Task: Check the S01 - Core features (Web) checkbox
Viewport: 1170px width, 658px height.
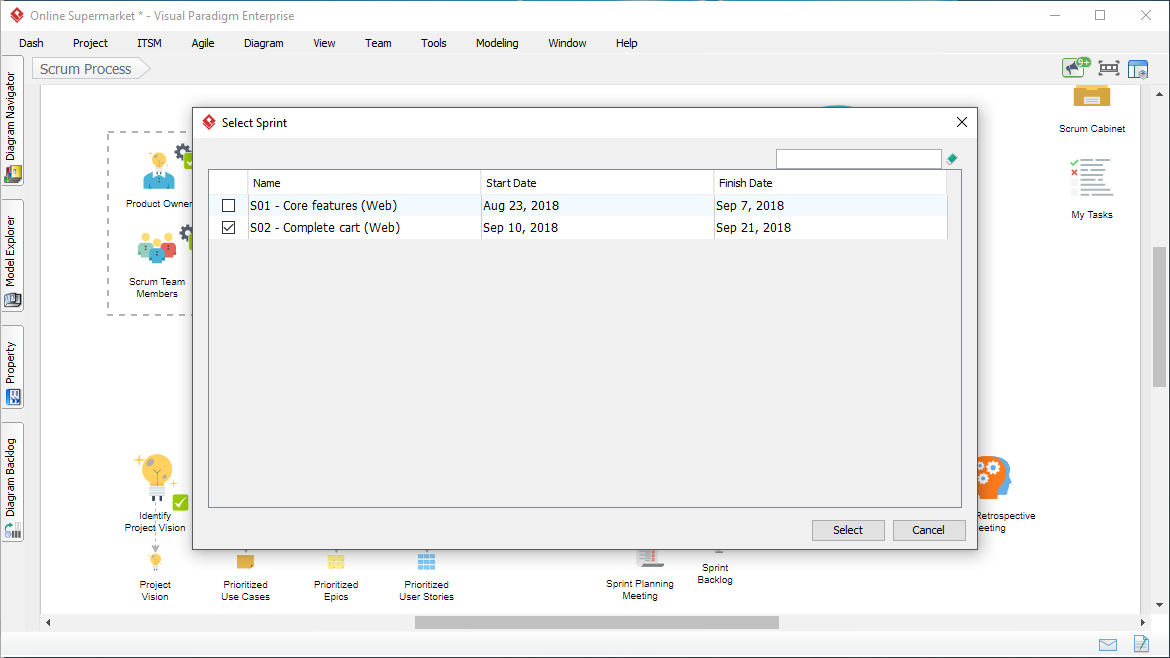Action: click(x=228, y=206)
